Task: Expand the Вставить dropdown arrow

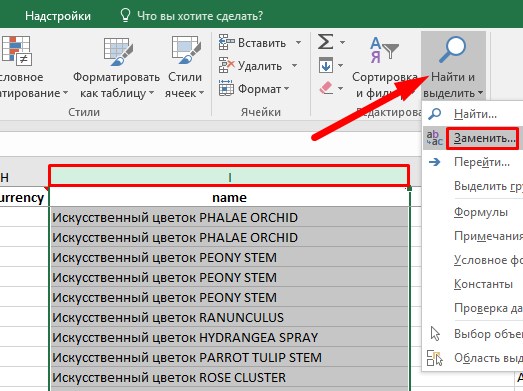Action: click(298, 43)
